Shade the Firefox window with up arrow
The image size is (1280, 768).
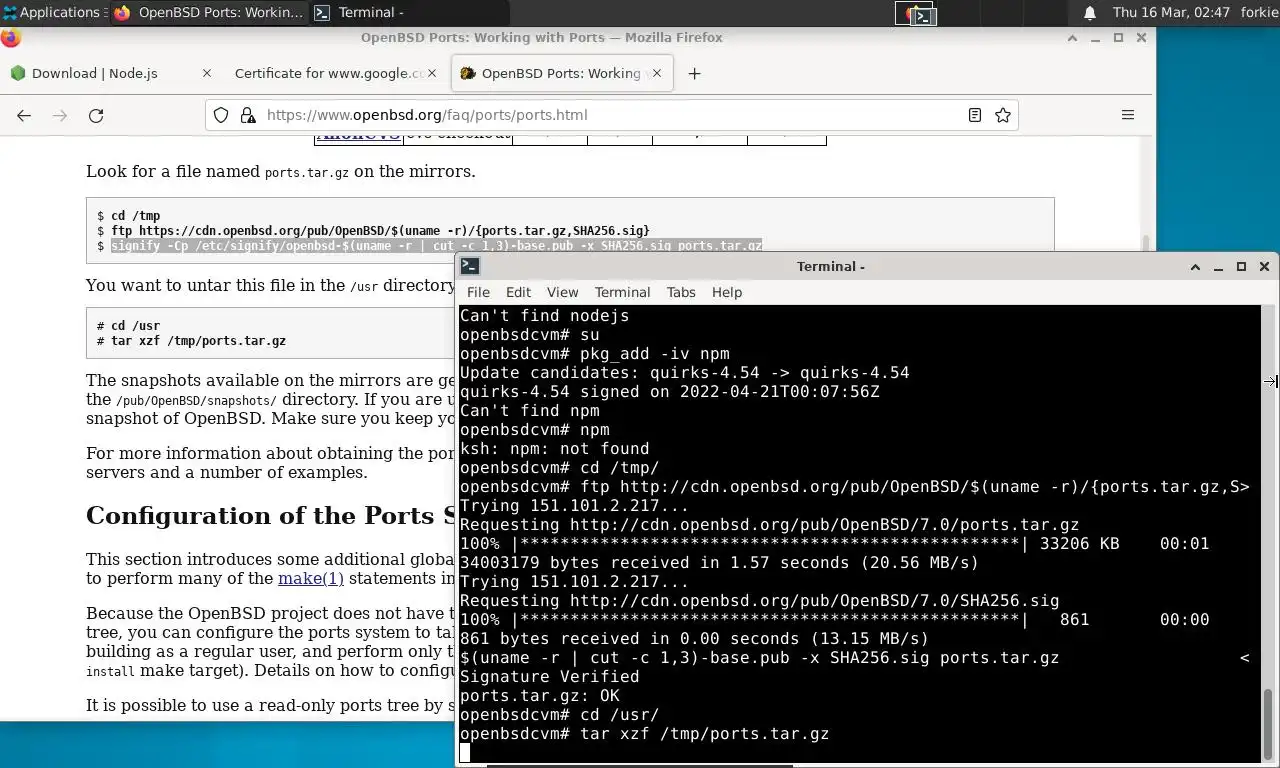[x=1072, y=37]
